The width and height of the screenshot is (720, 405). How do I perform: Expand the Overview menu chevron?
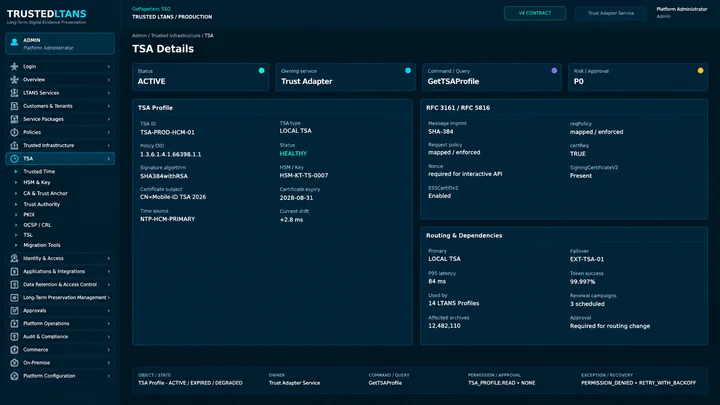[x=109, y=79]
